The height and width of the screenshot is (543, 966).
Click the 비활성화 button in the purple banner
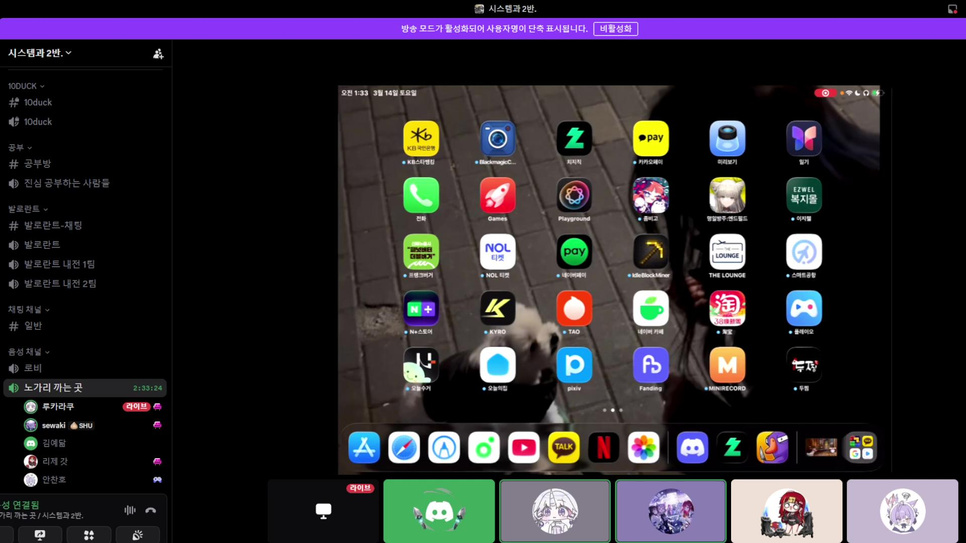615,29
